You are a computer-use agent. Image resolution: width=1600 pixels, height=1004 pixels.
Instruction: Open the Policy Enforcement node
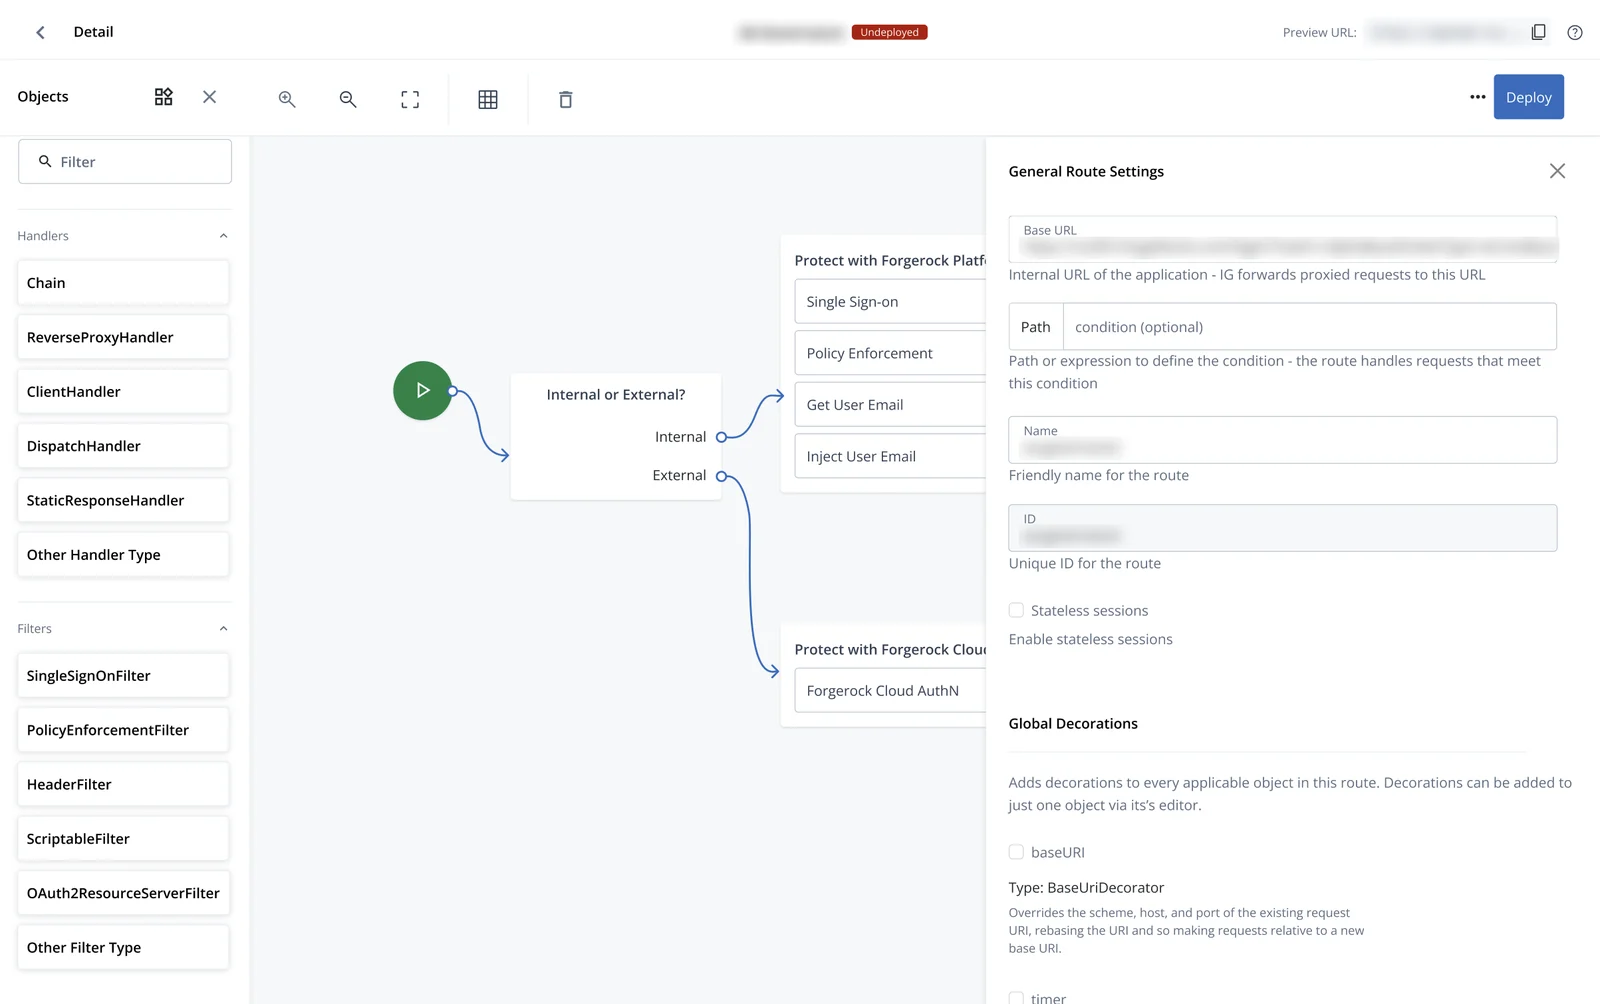tap(890, 353)
